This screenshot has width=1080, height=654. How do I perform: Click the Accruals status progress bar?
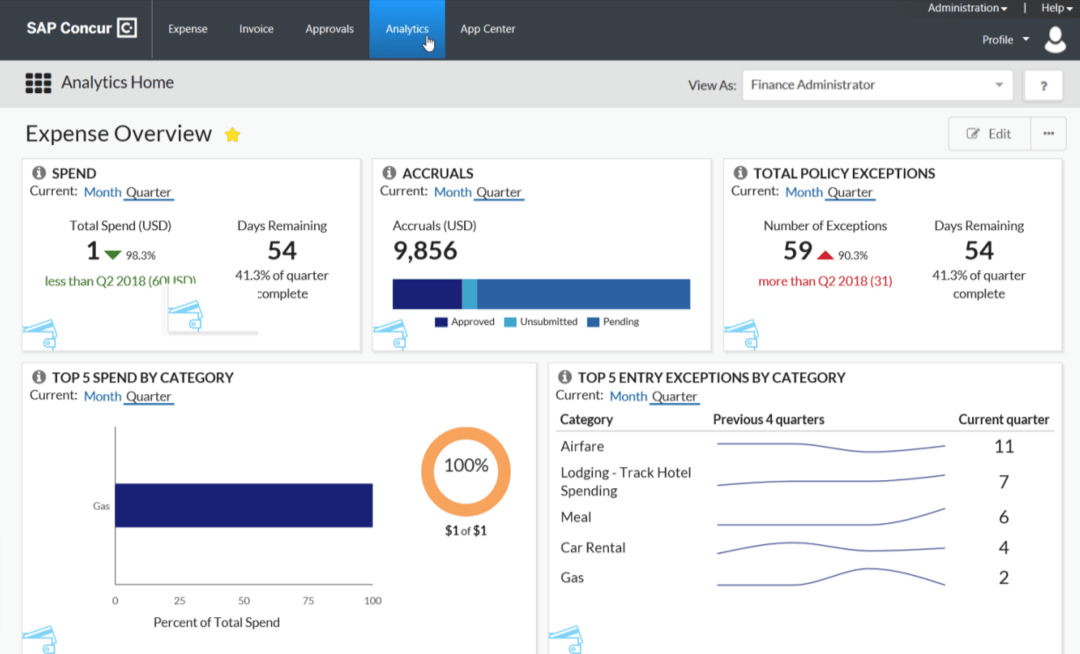pos(541,293)
